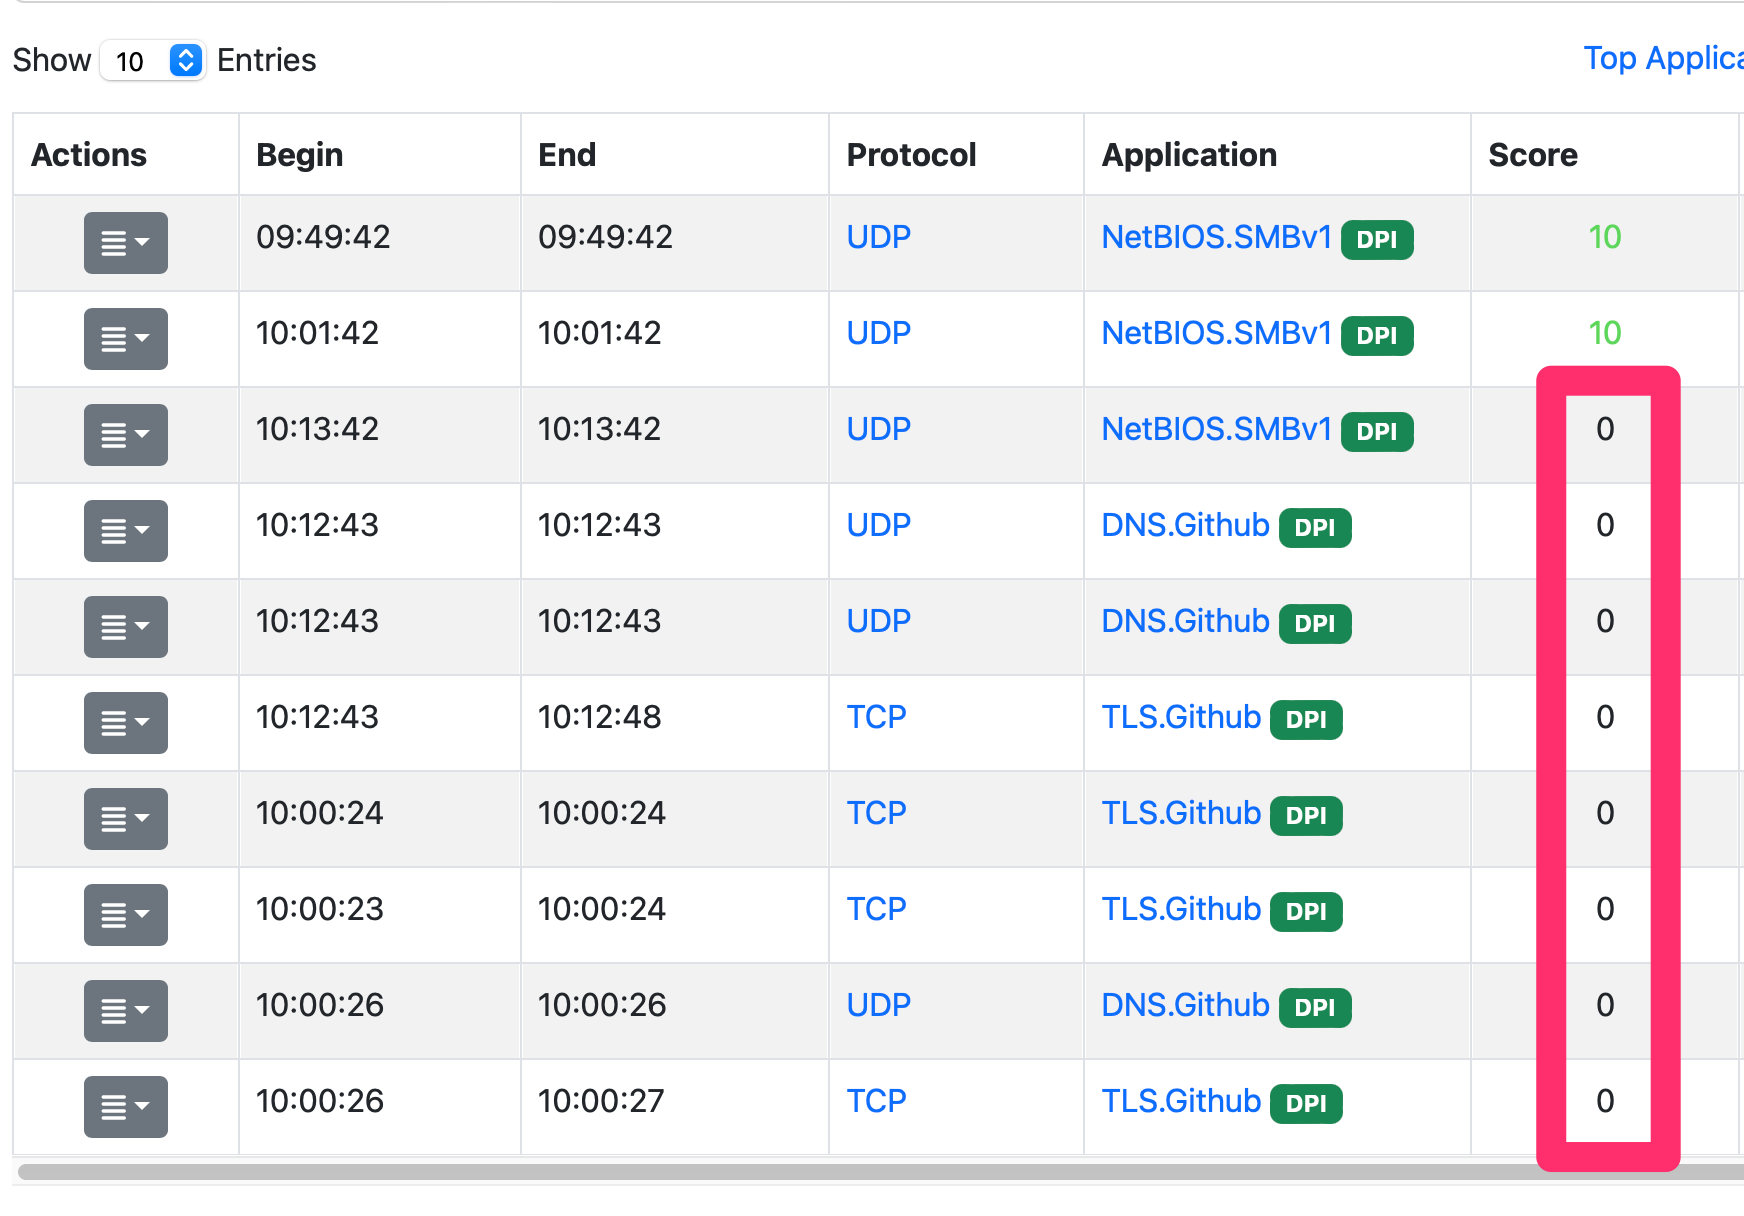The width and height of the screenshot is (1744, 1216).
Task: Click the DPI badge on the 10:01:42 NetBIOS.SMBv1 row
Action: pos(1377,336)
